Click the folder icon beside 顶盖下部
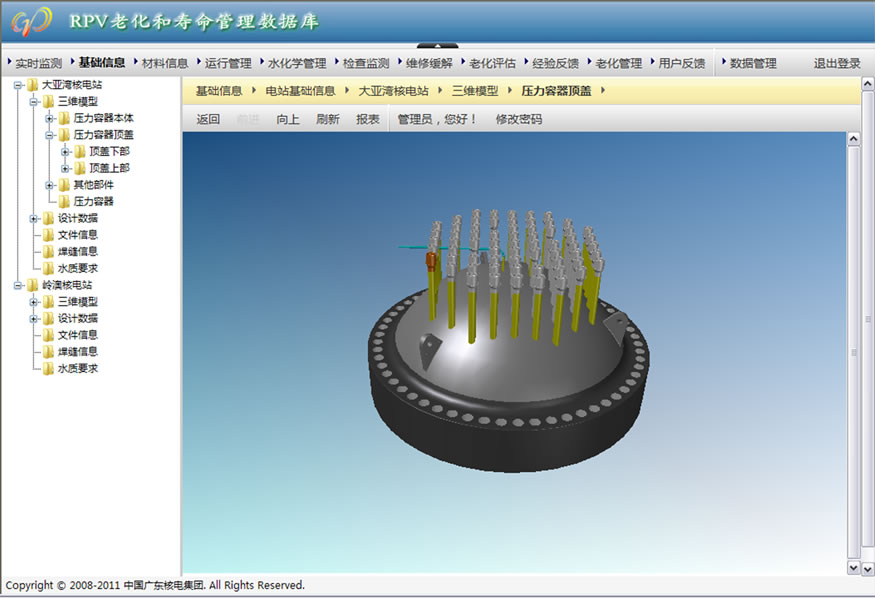 [80, 152]
